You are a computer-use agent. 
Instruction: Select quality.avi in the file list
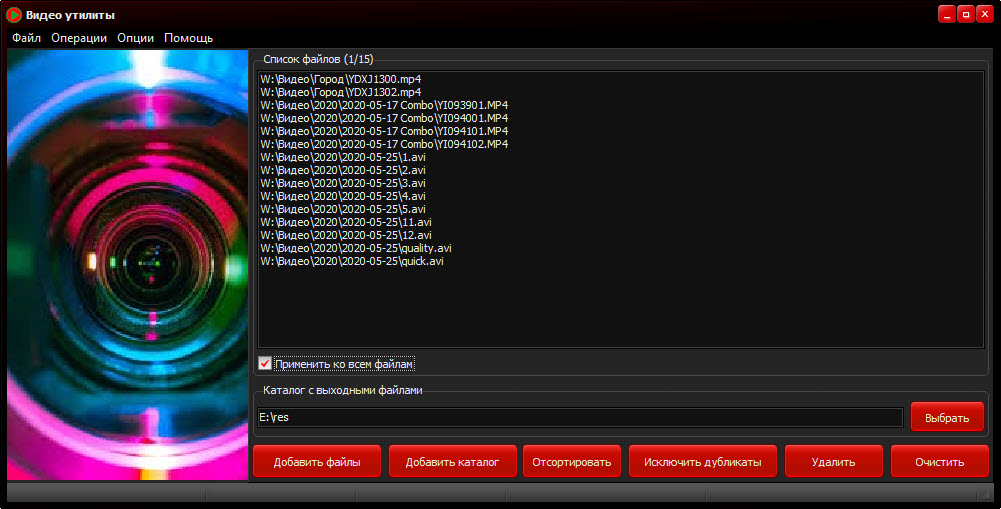[355, 248]
